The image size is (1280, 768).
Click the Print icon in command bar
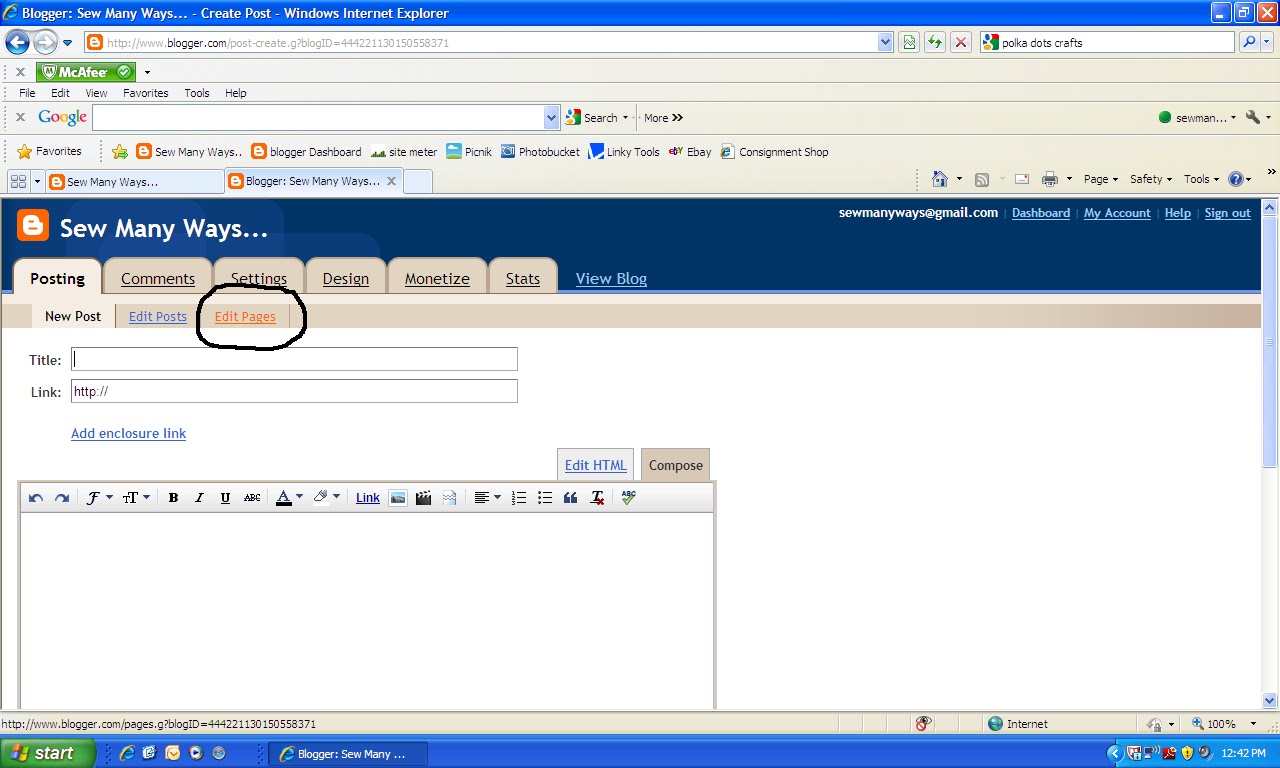(1050, 179)
